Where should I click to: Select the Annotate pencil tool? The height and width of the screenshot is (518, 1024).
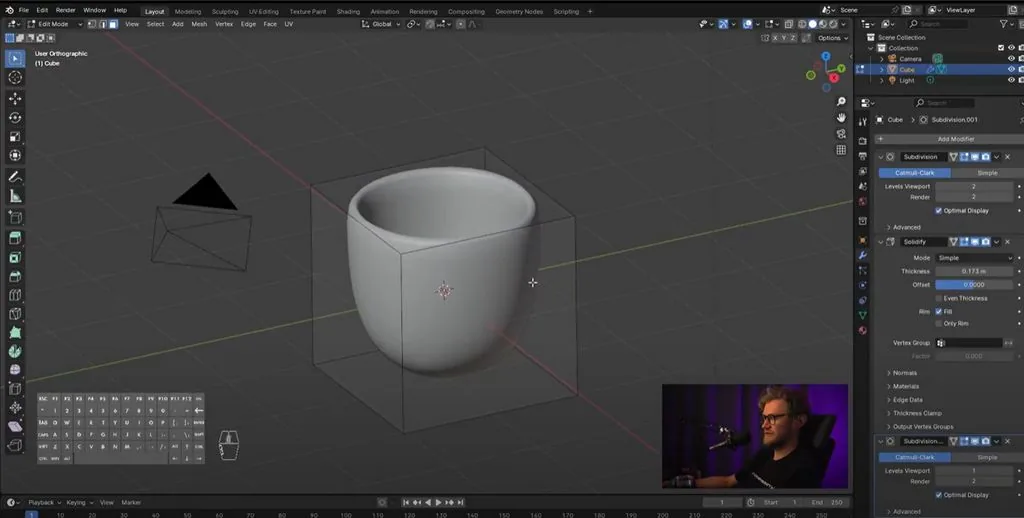[x=15, y=177]
